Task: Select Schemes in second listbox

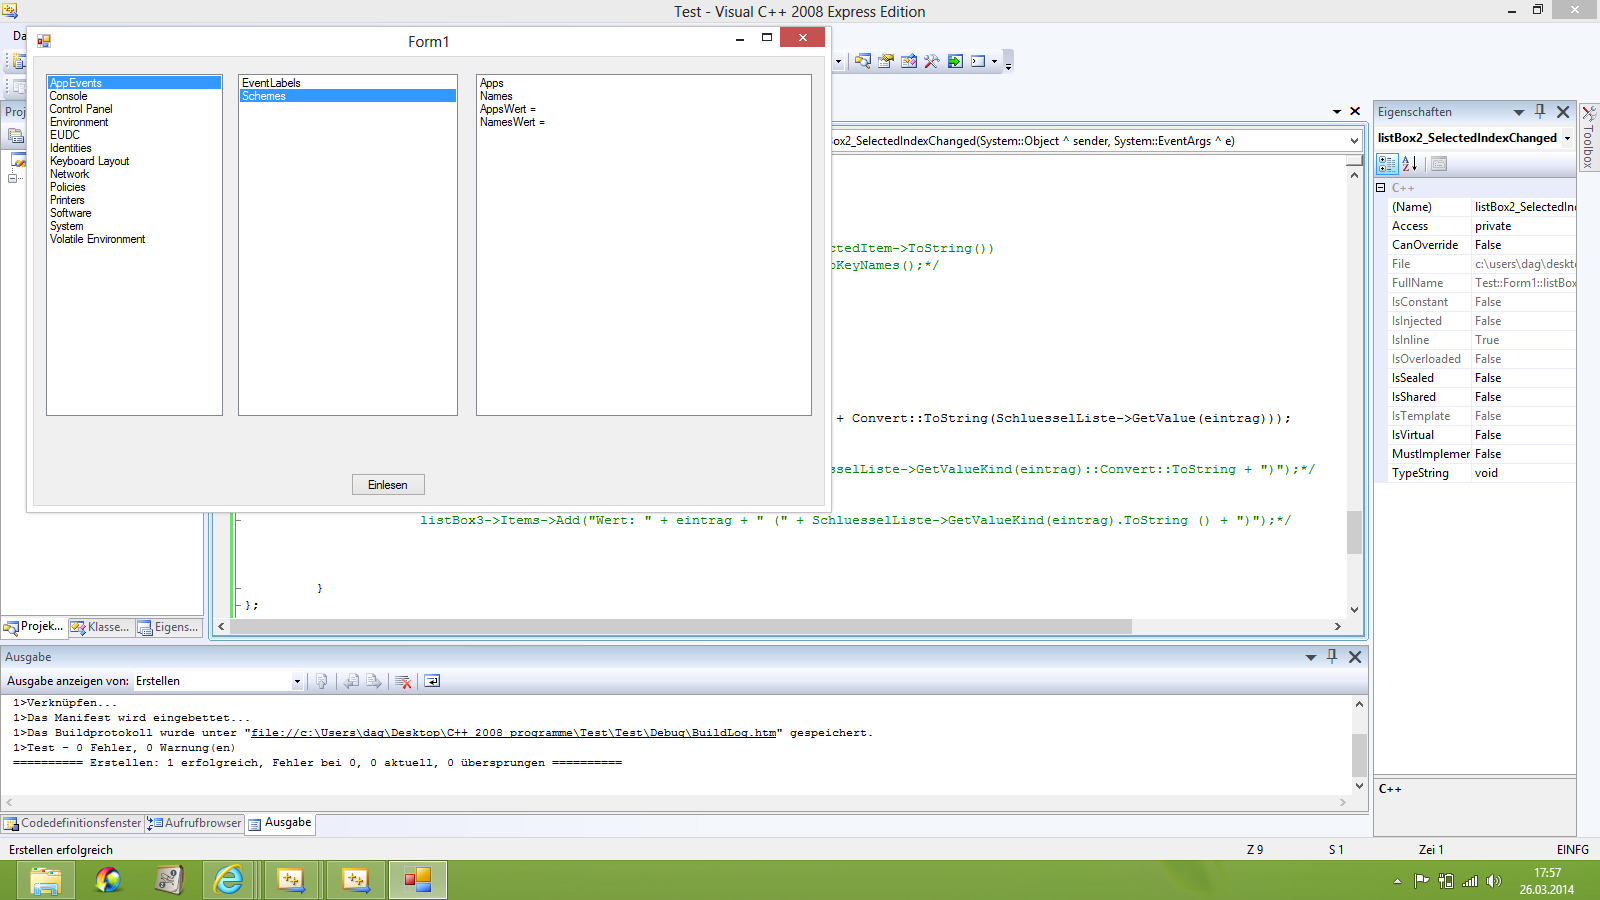Action: click(348, 96)
